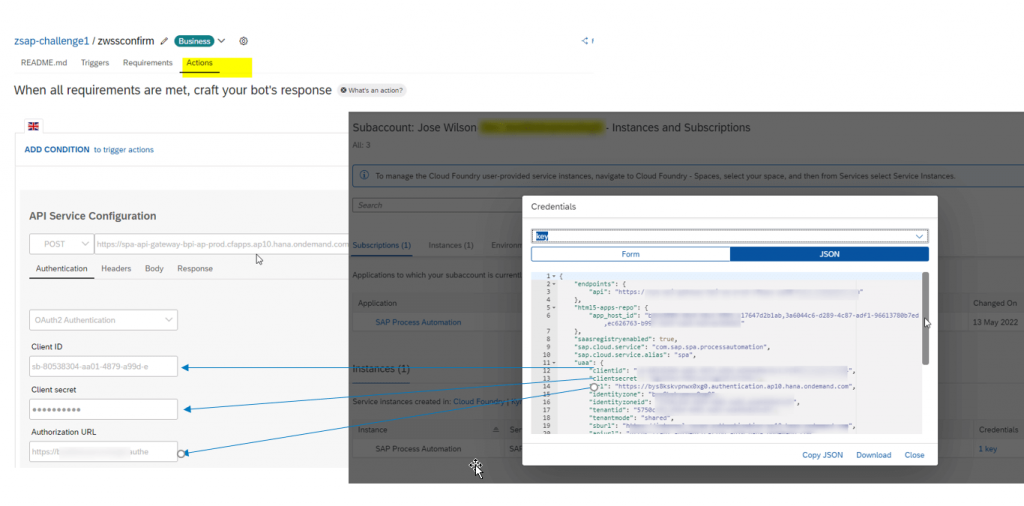Switch to the Triggers tab

pyautogui.click(x=95, y=63)
